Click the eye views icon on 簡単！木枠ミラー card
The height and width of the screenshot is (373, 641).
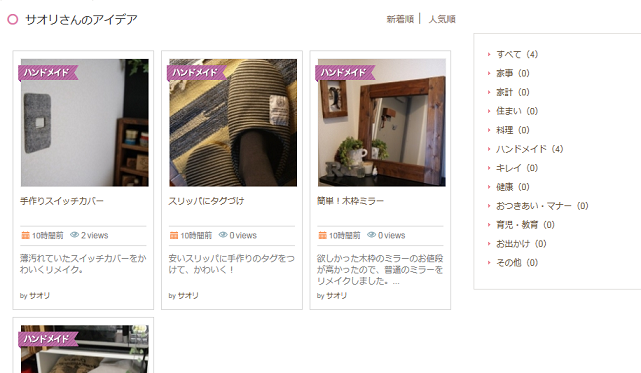(371, 235)
